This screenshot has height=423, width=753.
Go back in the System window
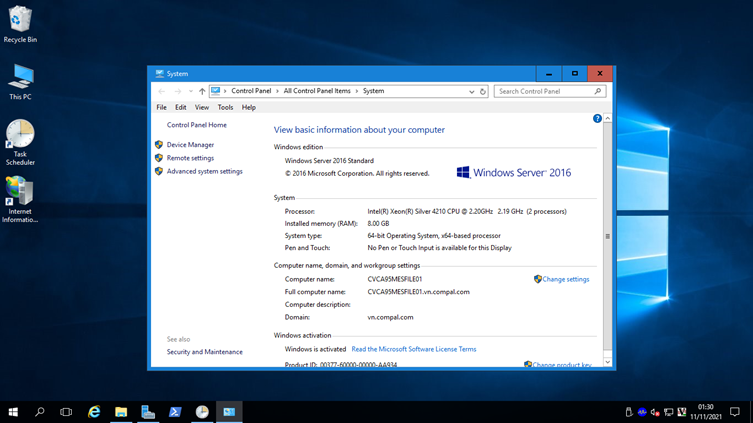pos(162,91)
